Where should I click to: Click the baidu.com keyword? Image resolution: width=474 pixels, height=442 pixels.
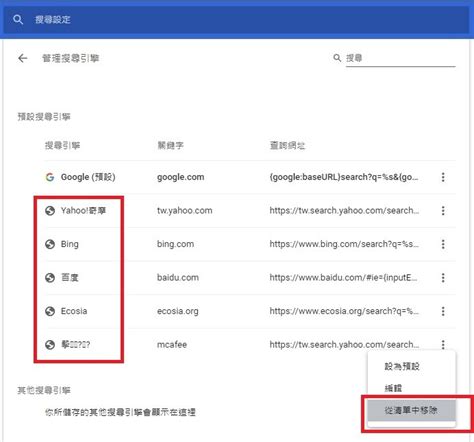click(178, 278)
